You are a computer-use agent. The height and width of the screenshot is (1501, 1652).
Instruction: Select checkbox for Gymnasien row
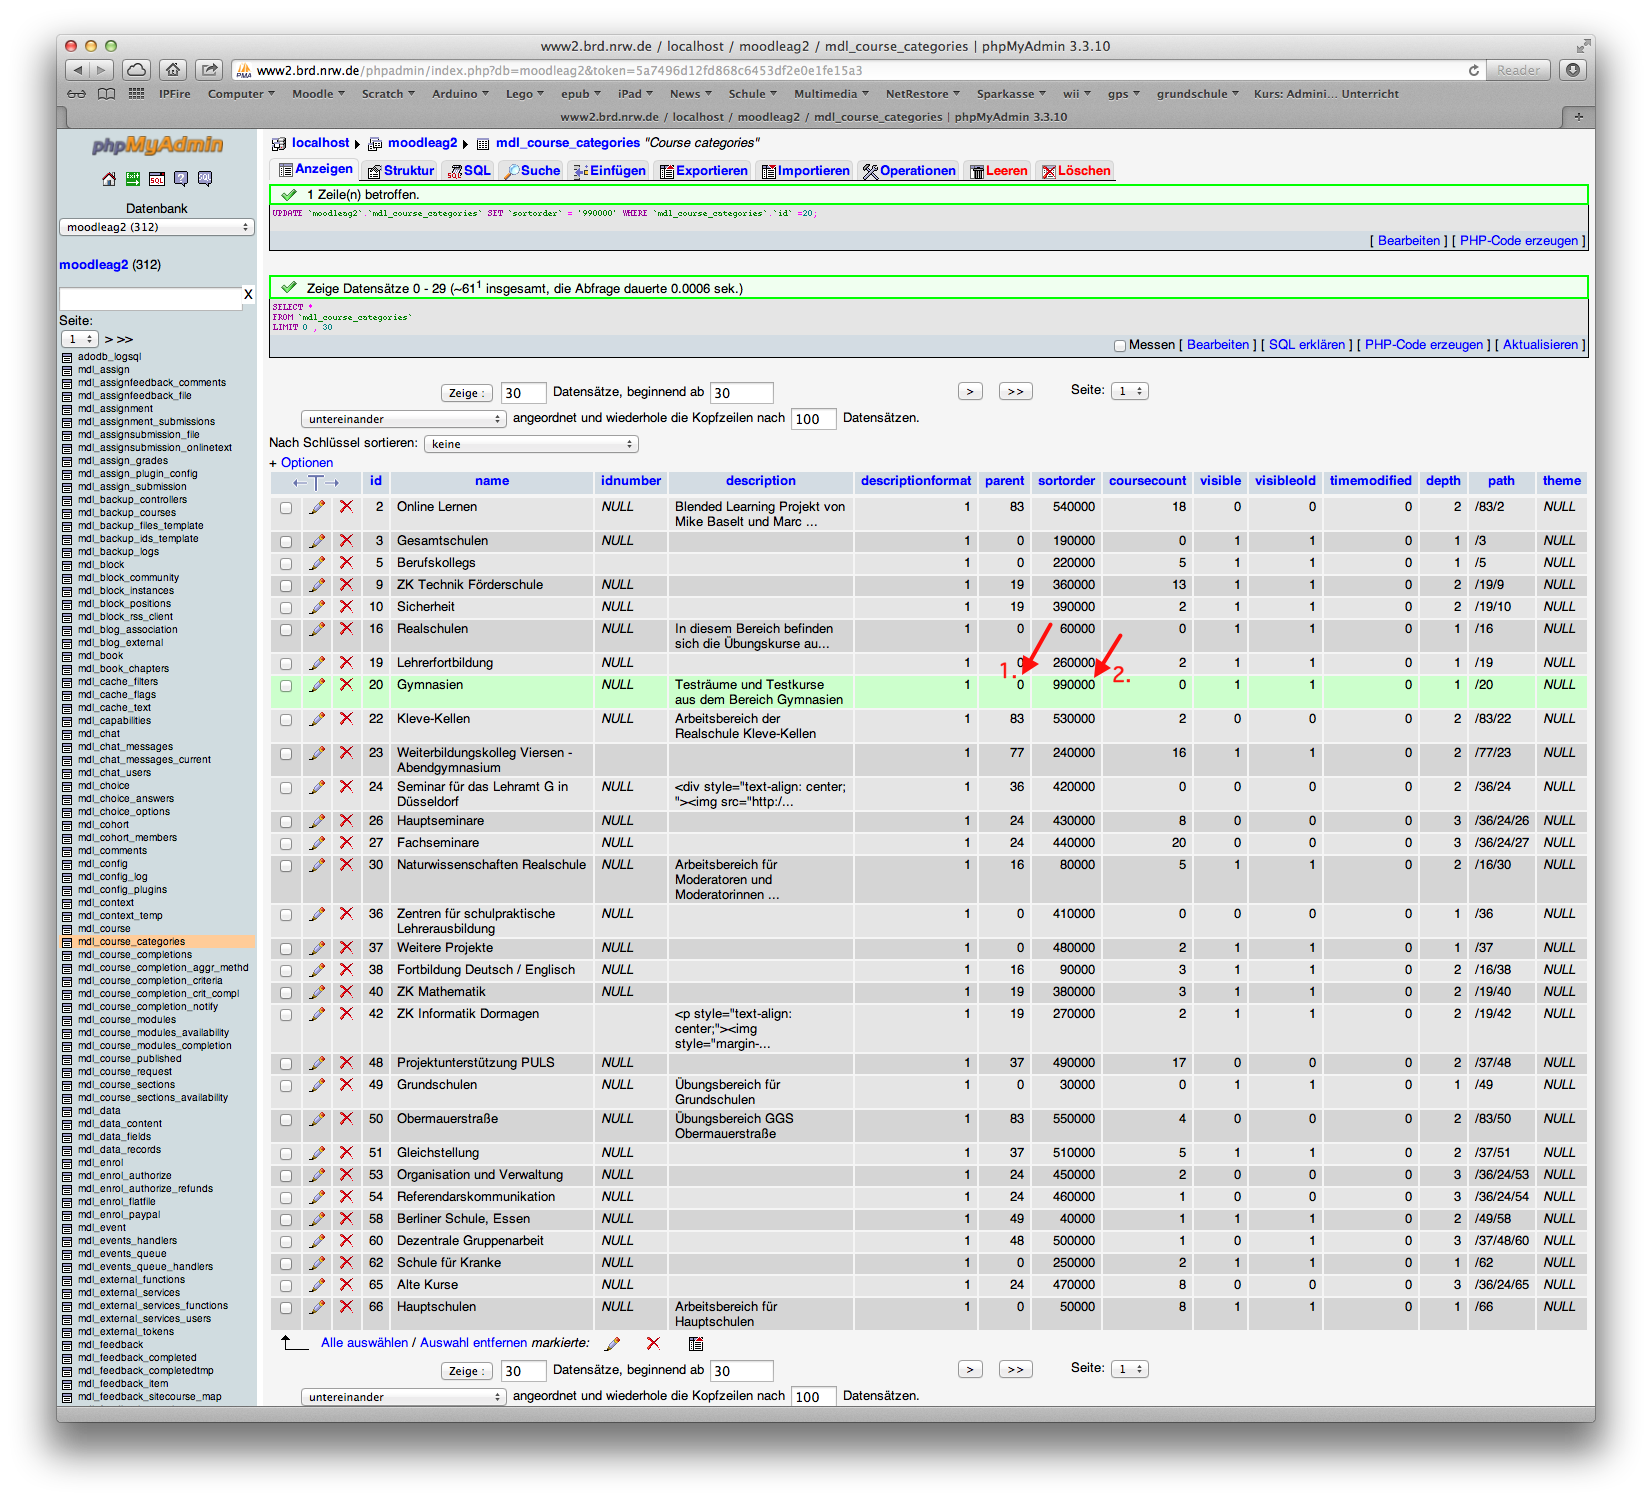pyautogui.click(x=286, y=686)
